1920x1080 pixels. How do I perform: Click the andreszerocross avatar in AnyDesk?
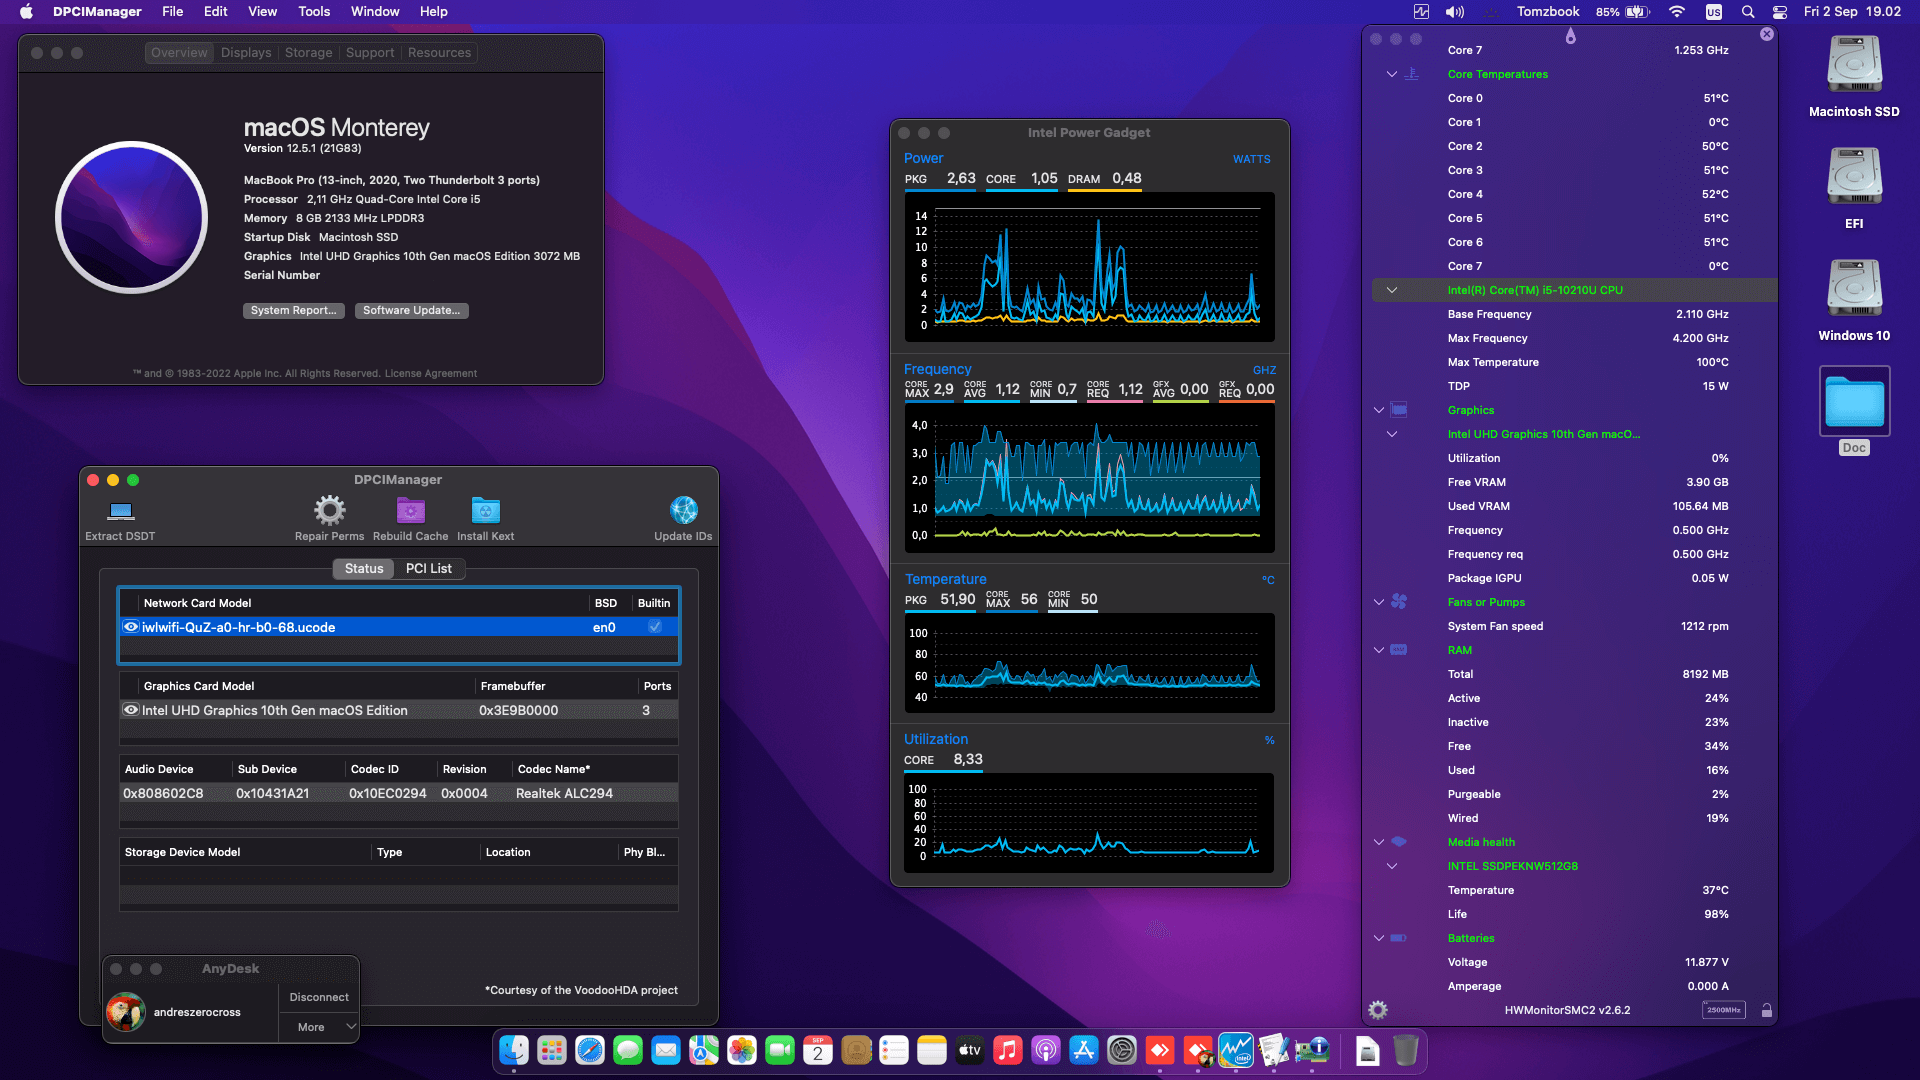pyautogui.click(x=126, y=1012)
